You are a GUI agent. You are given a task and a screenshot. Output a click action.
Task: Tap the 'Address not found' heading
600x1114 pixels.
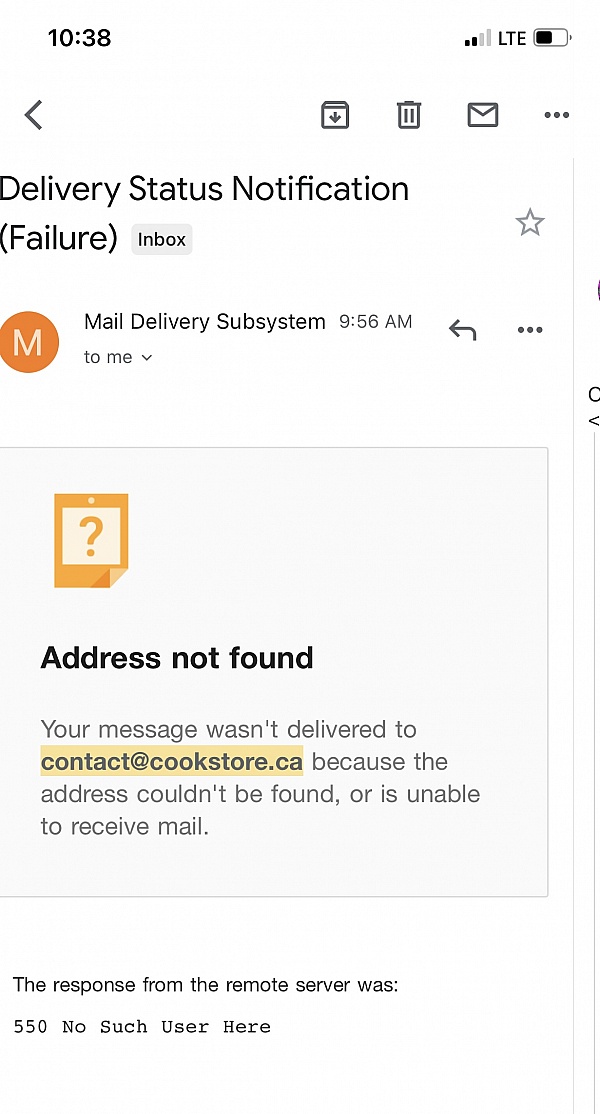(x=177, y=658)
